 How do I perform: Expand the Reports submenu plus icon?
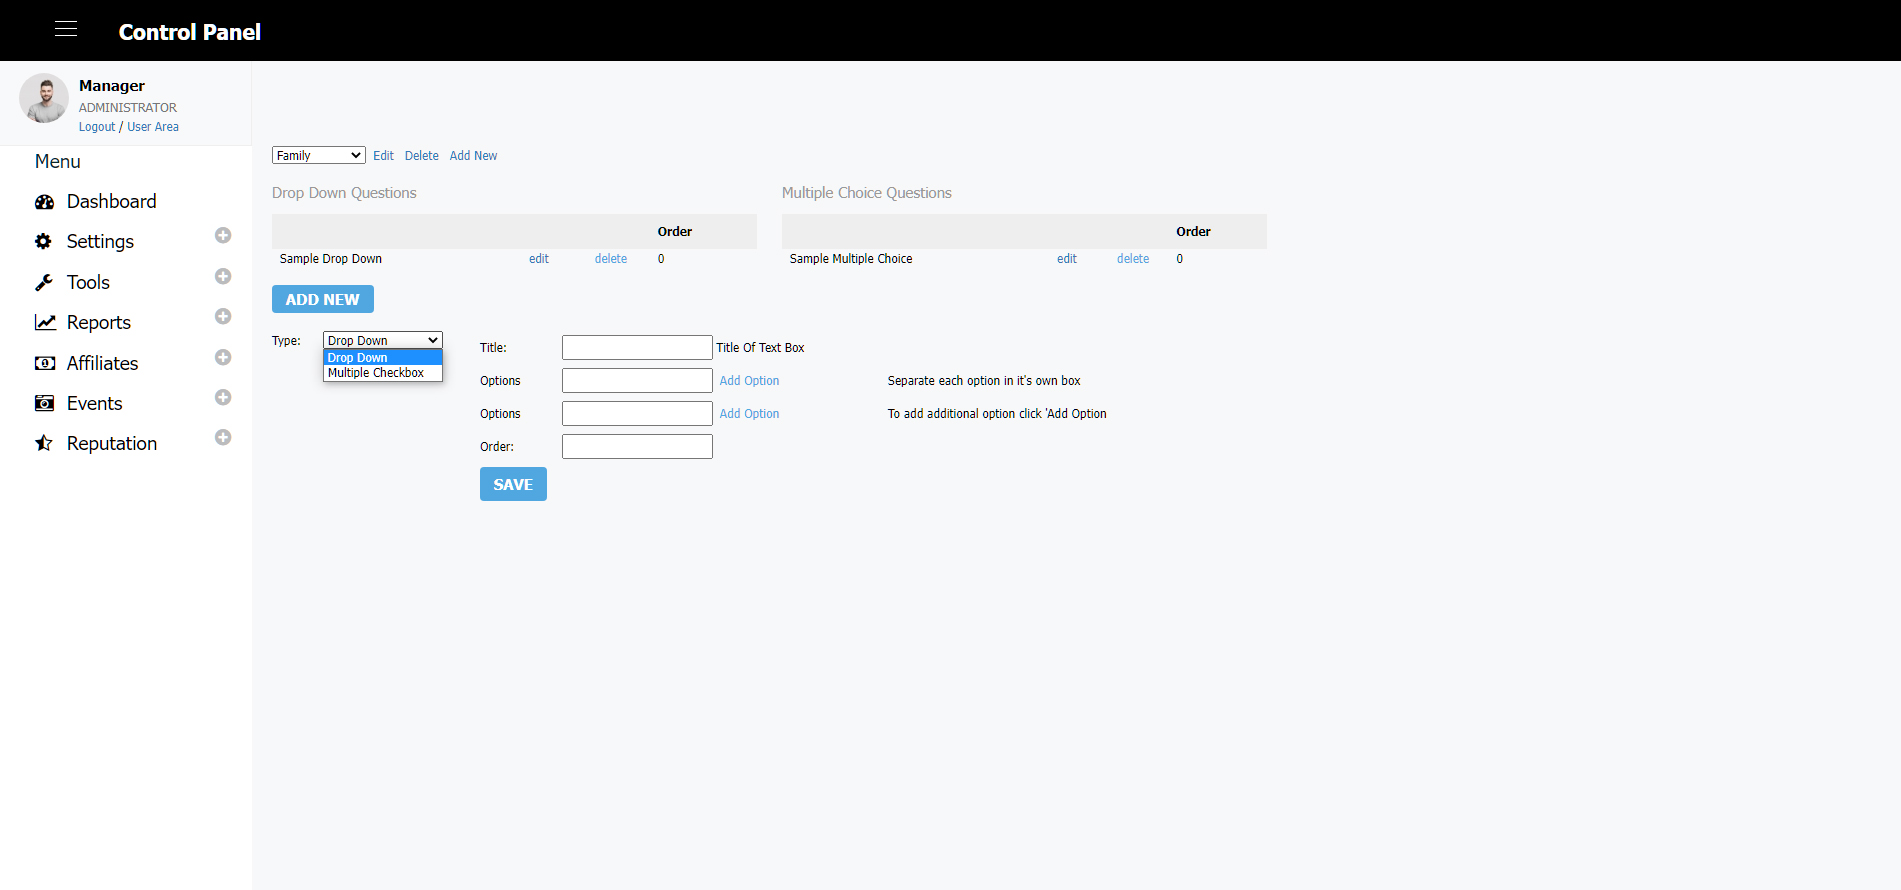[223, 316]
